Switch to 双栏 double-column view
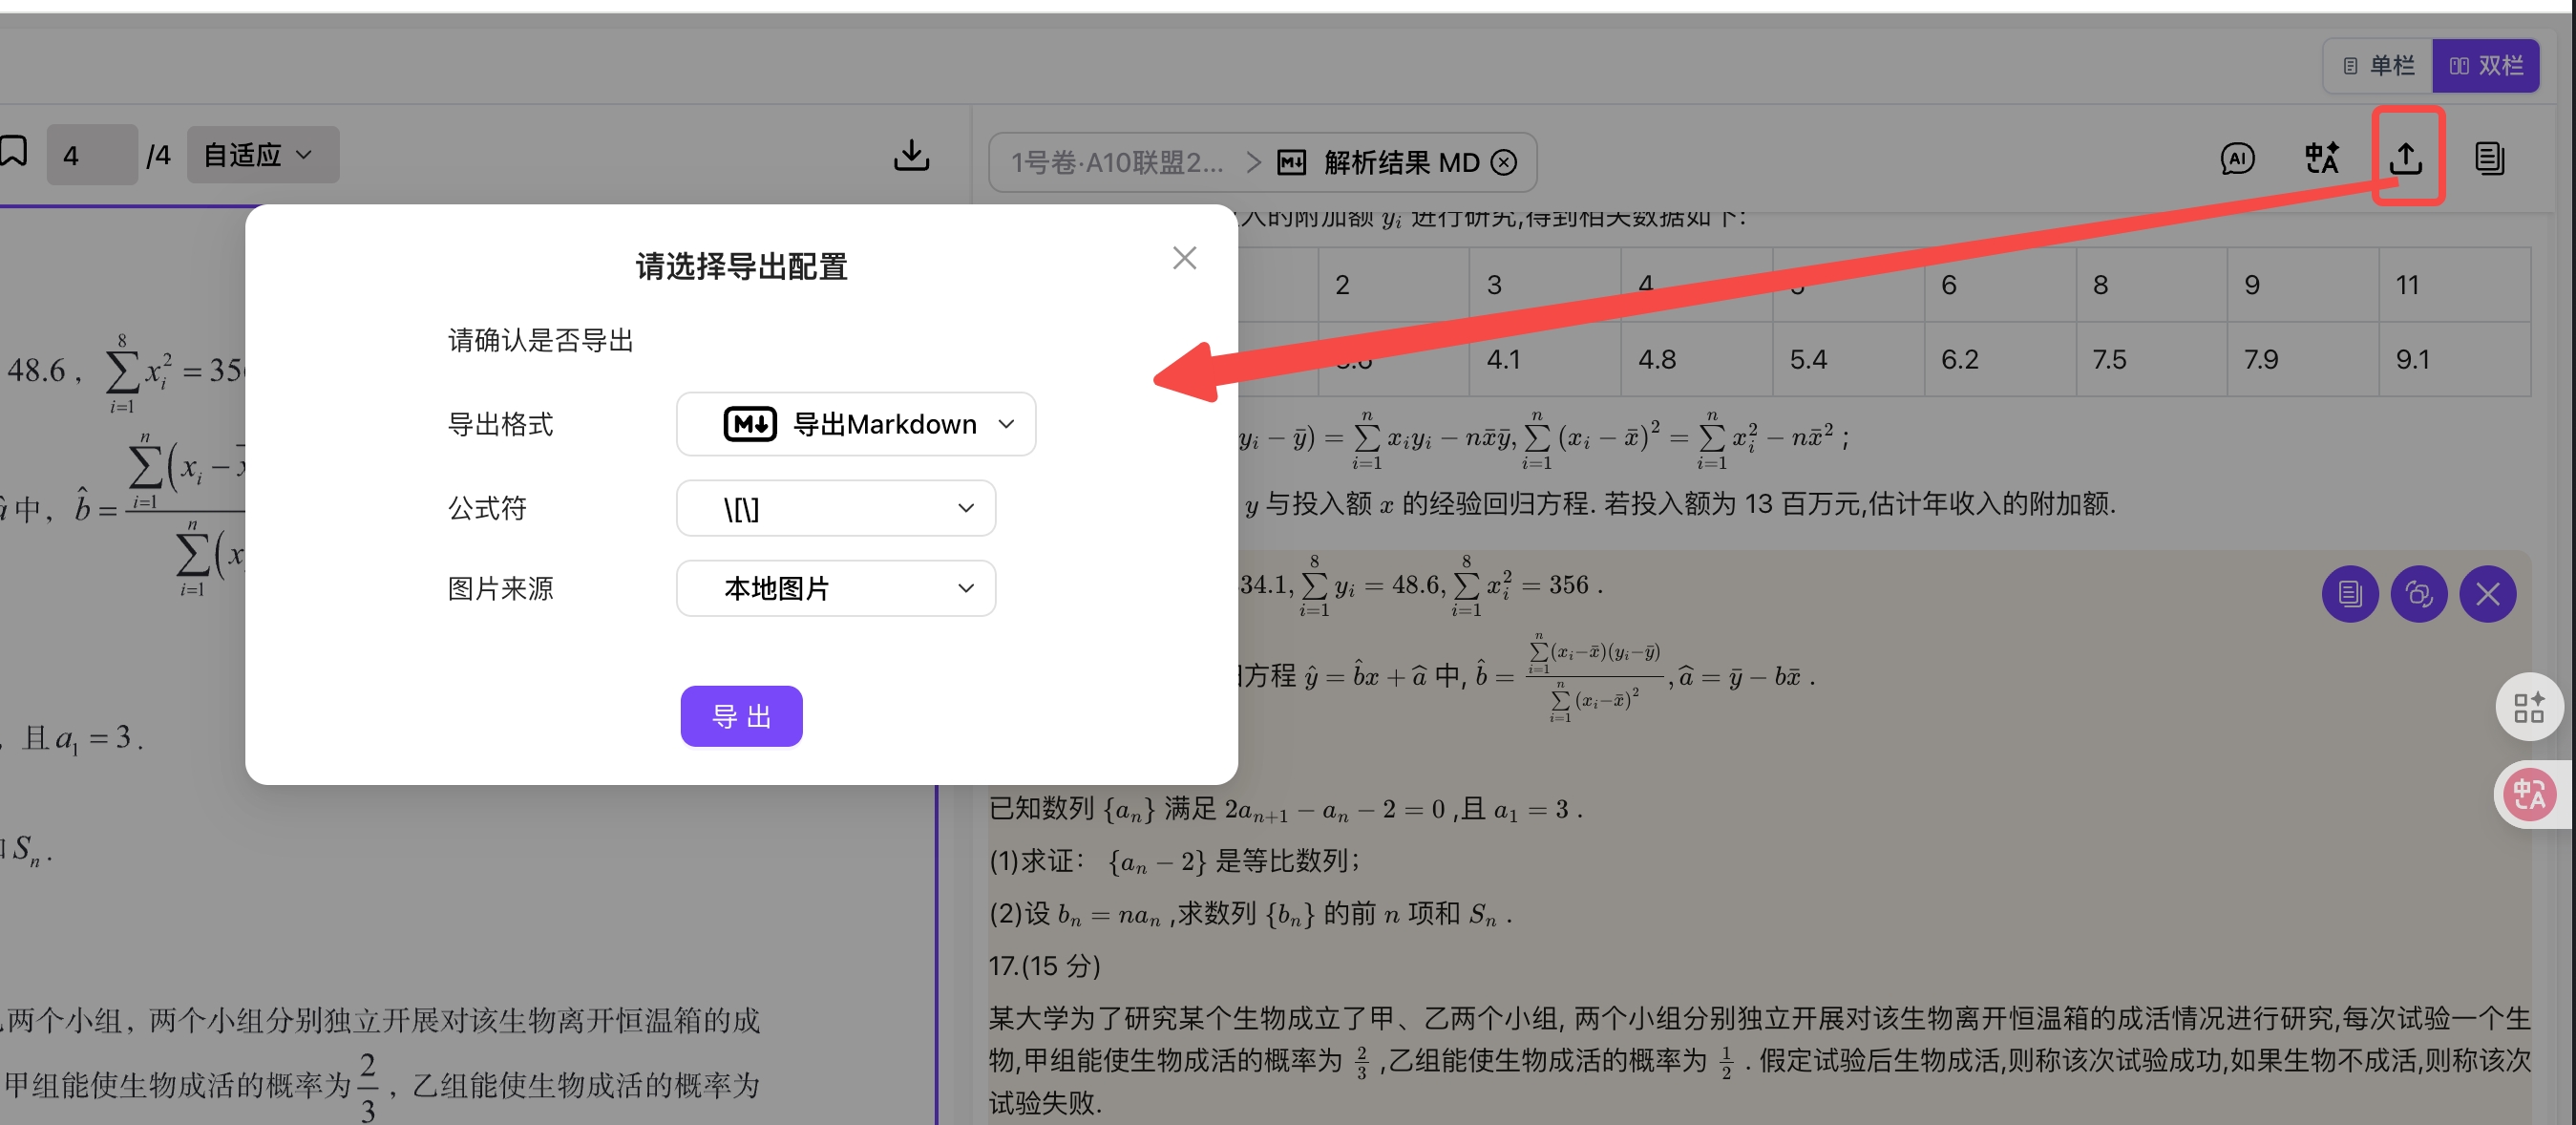 (2485, 66)
